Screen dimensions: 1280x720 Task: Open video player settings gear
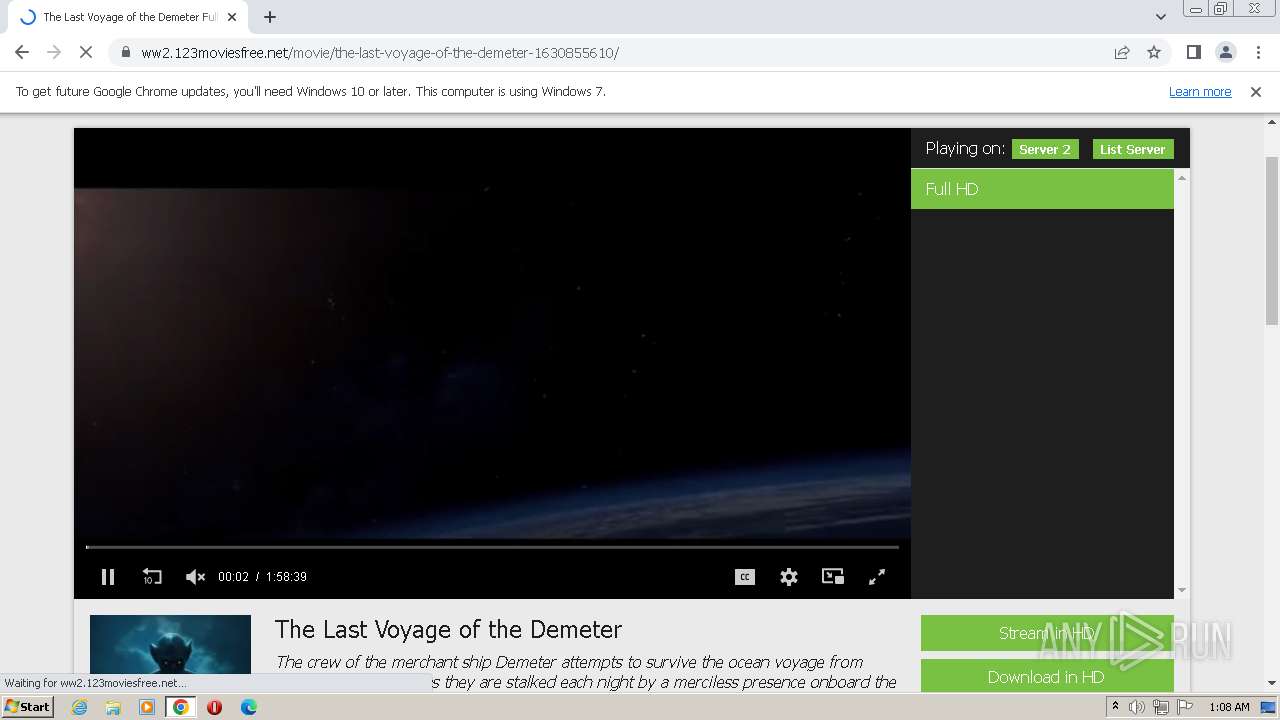789,577
